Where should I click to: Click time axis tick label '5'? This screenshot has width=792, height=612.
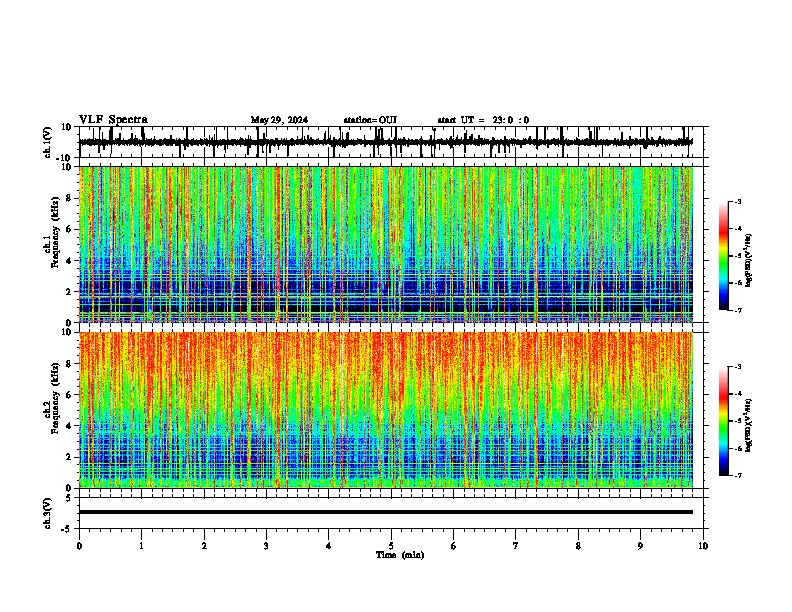point(391,546)
